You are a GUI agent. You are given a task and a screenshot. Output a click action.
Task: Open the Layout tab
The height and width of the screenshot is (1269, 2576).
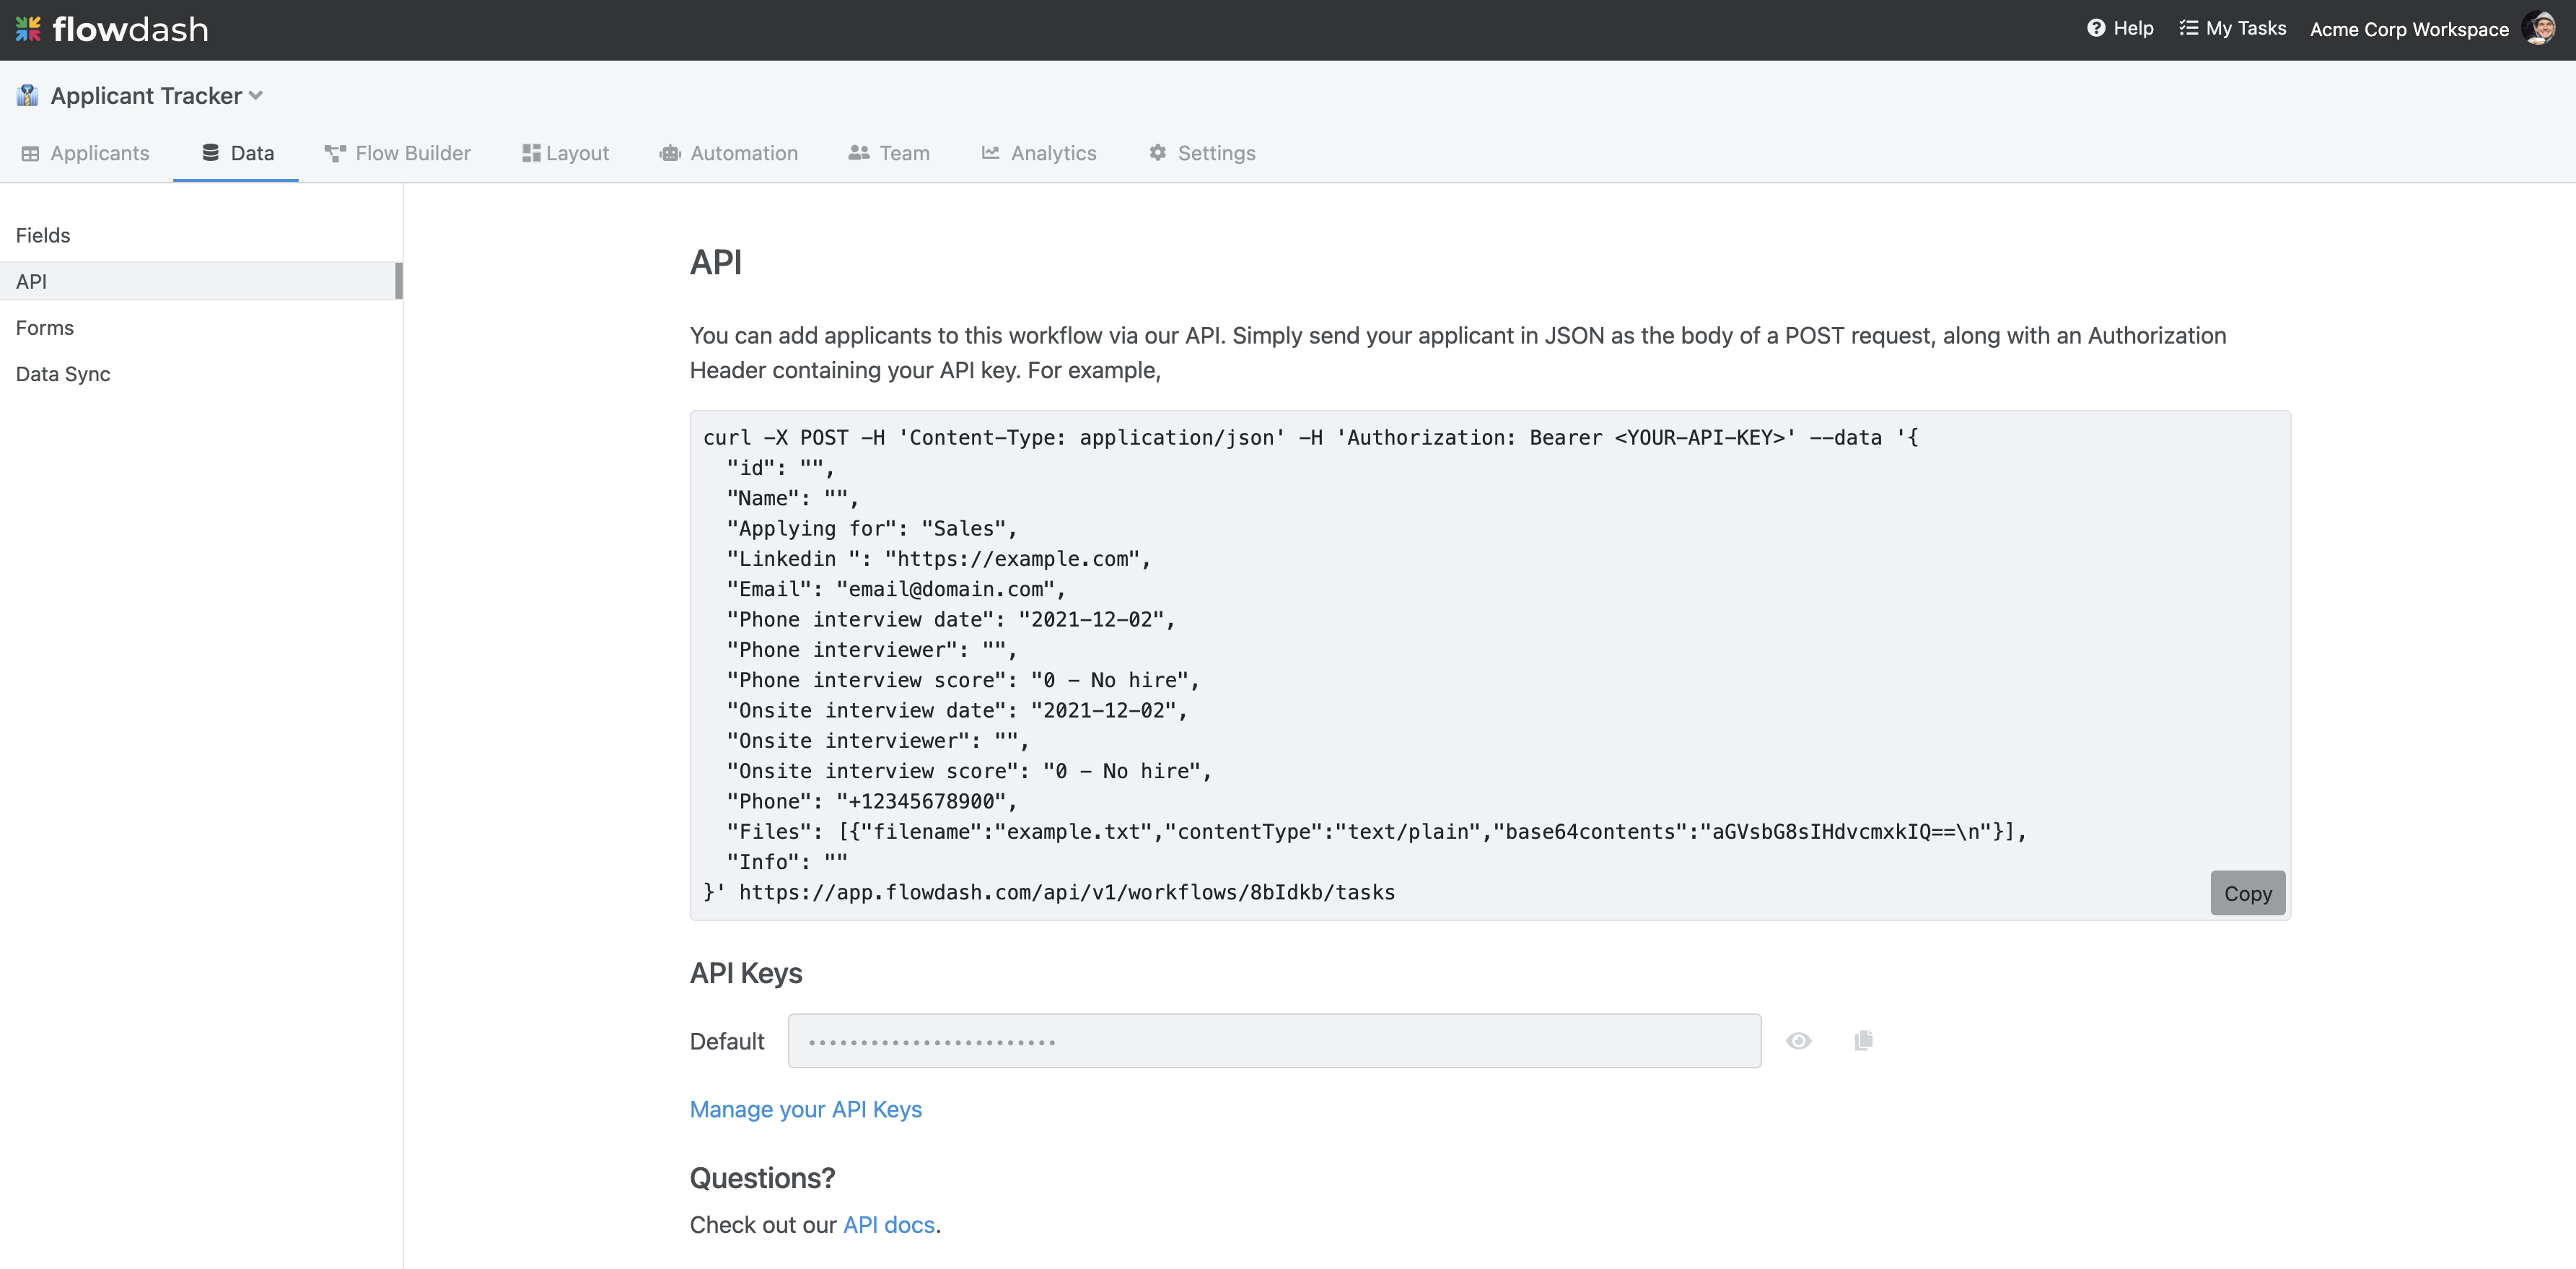click(565, 153)
